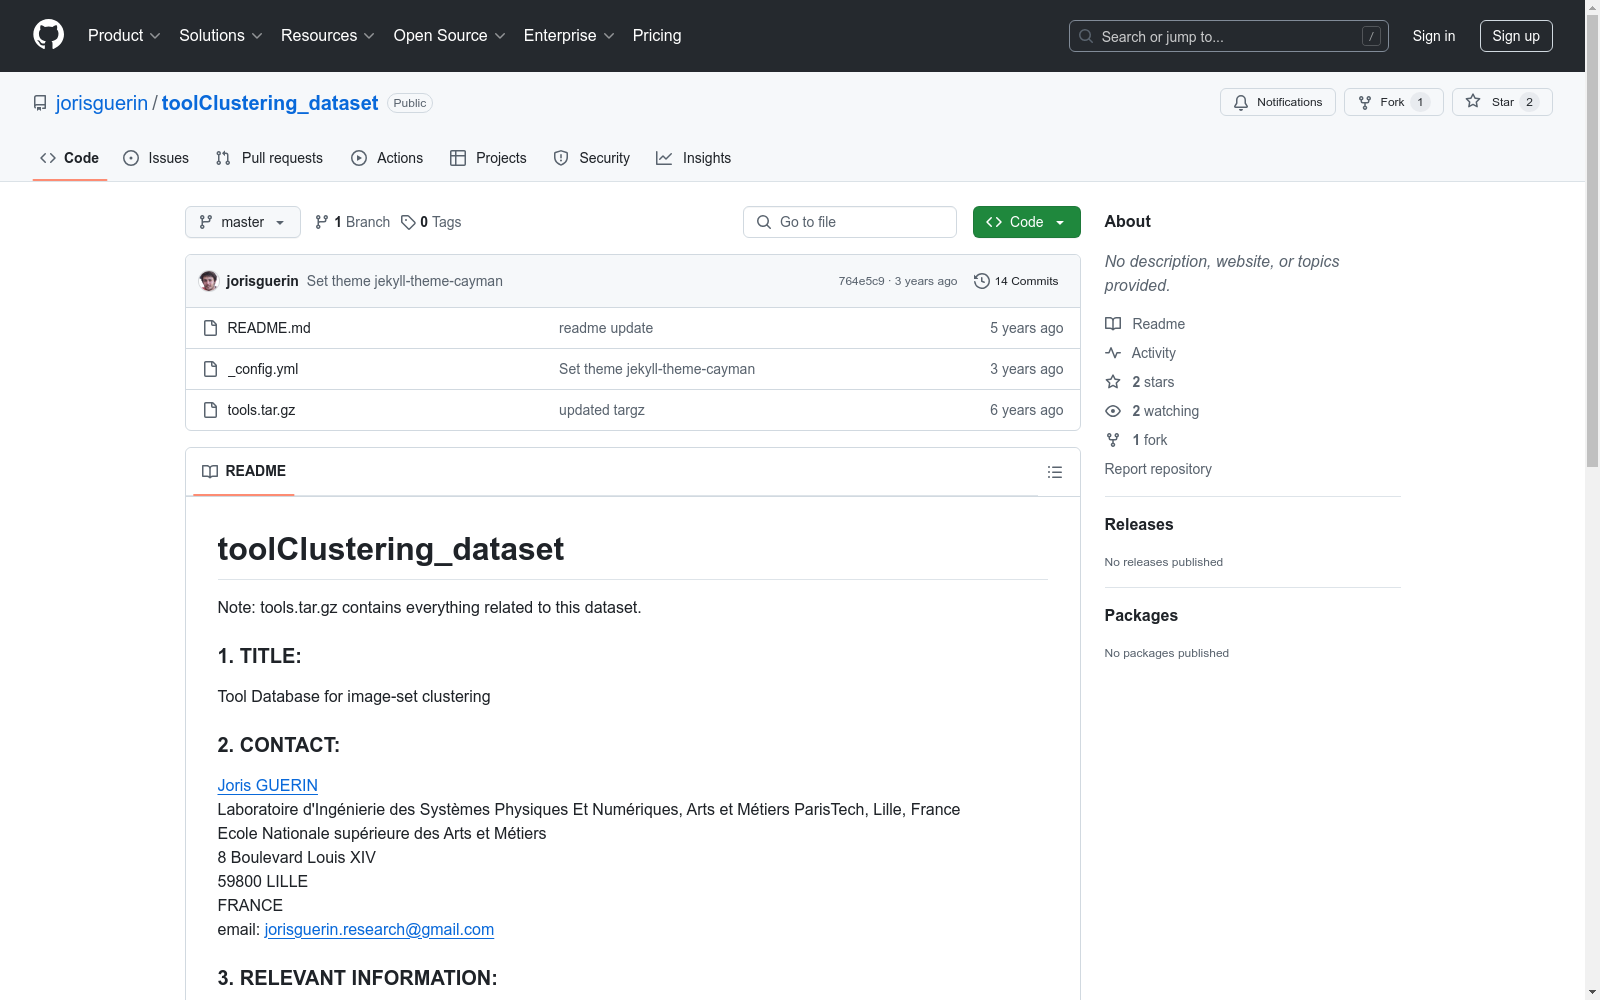Click the book icon next to Readme

1113,324
